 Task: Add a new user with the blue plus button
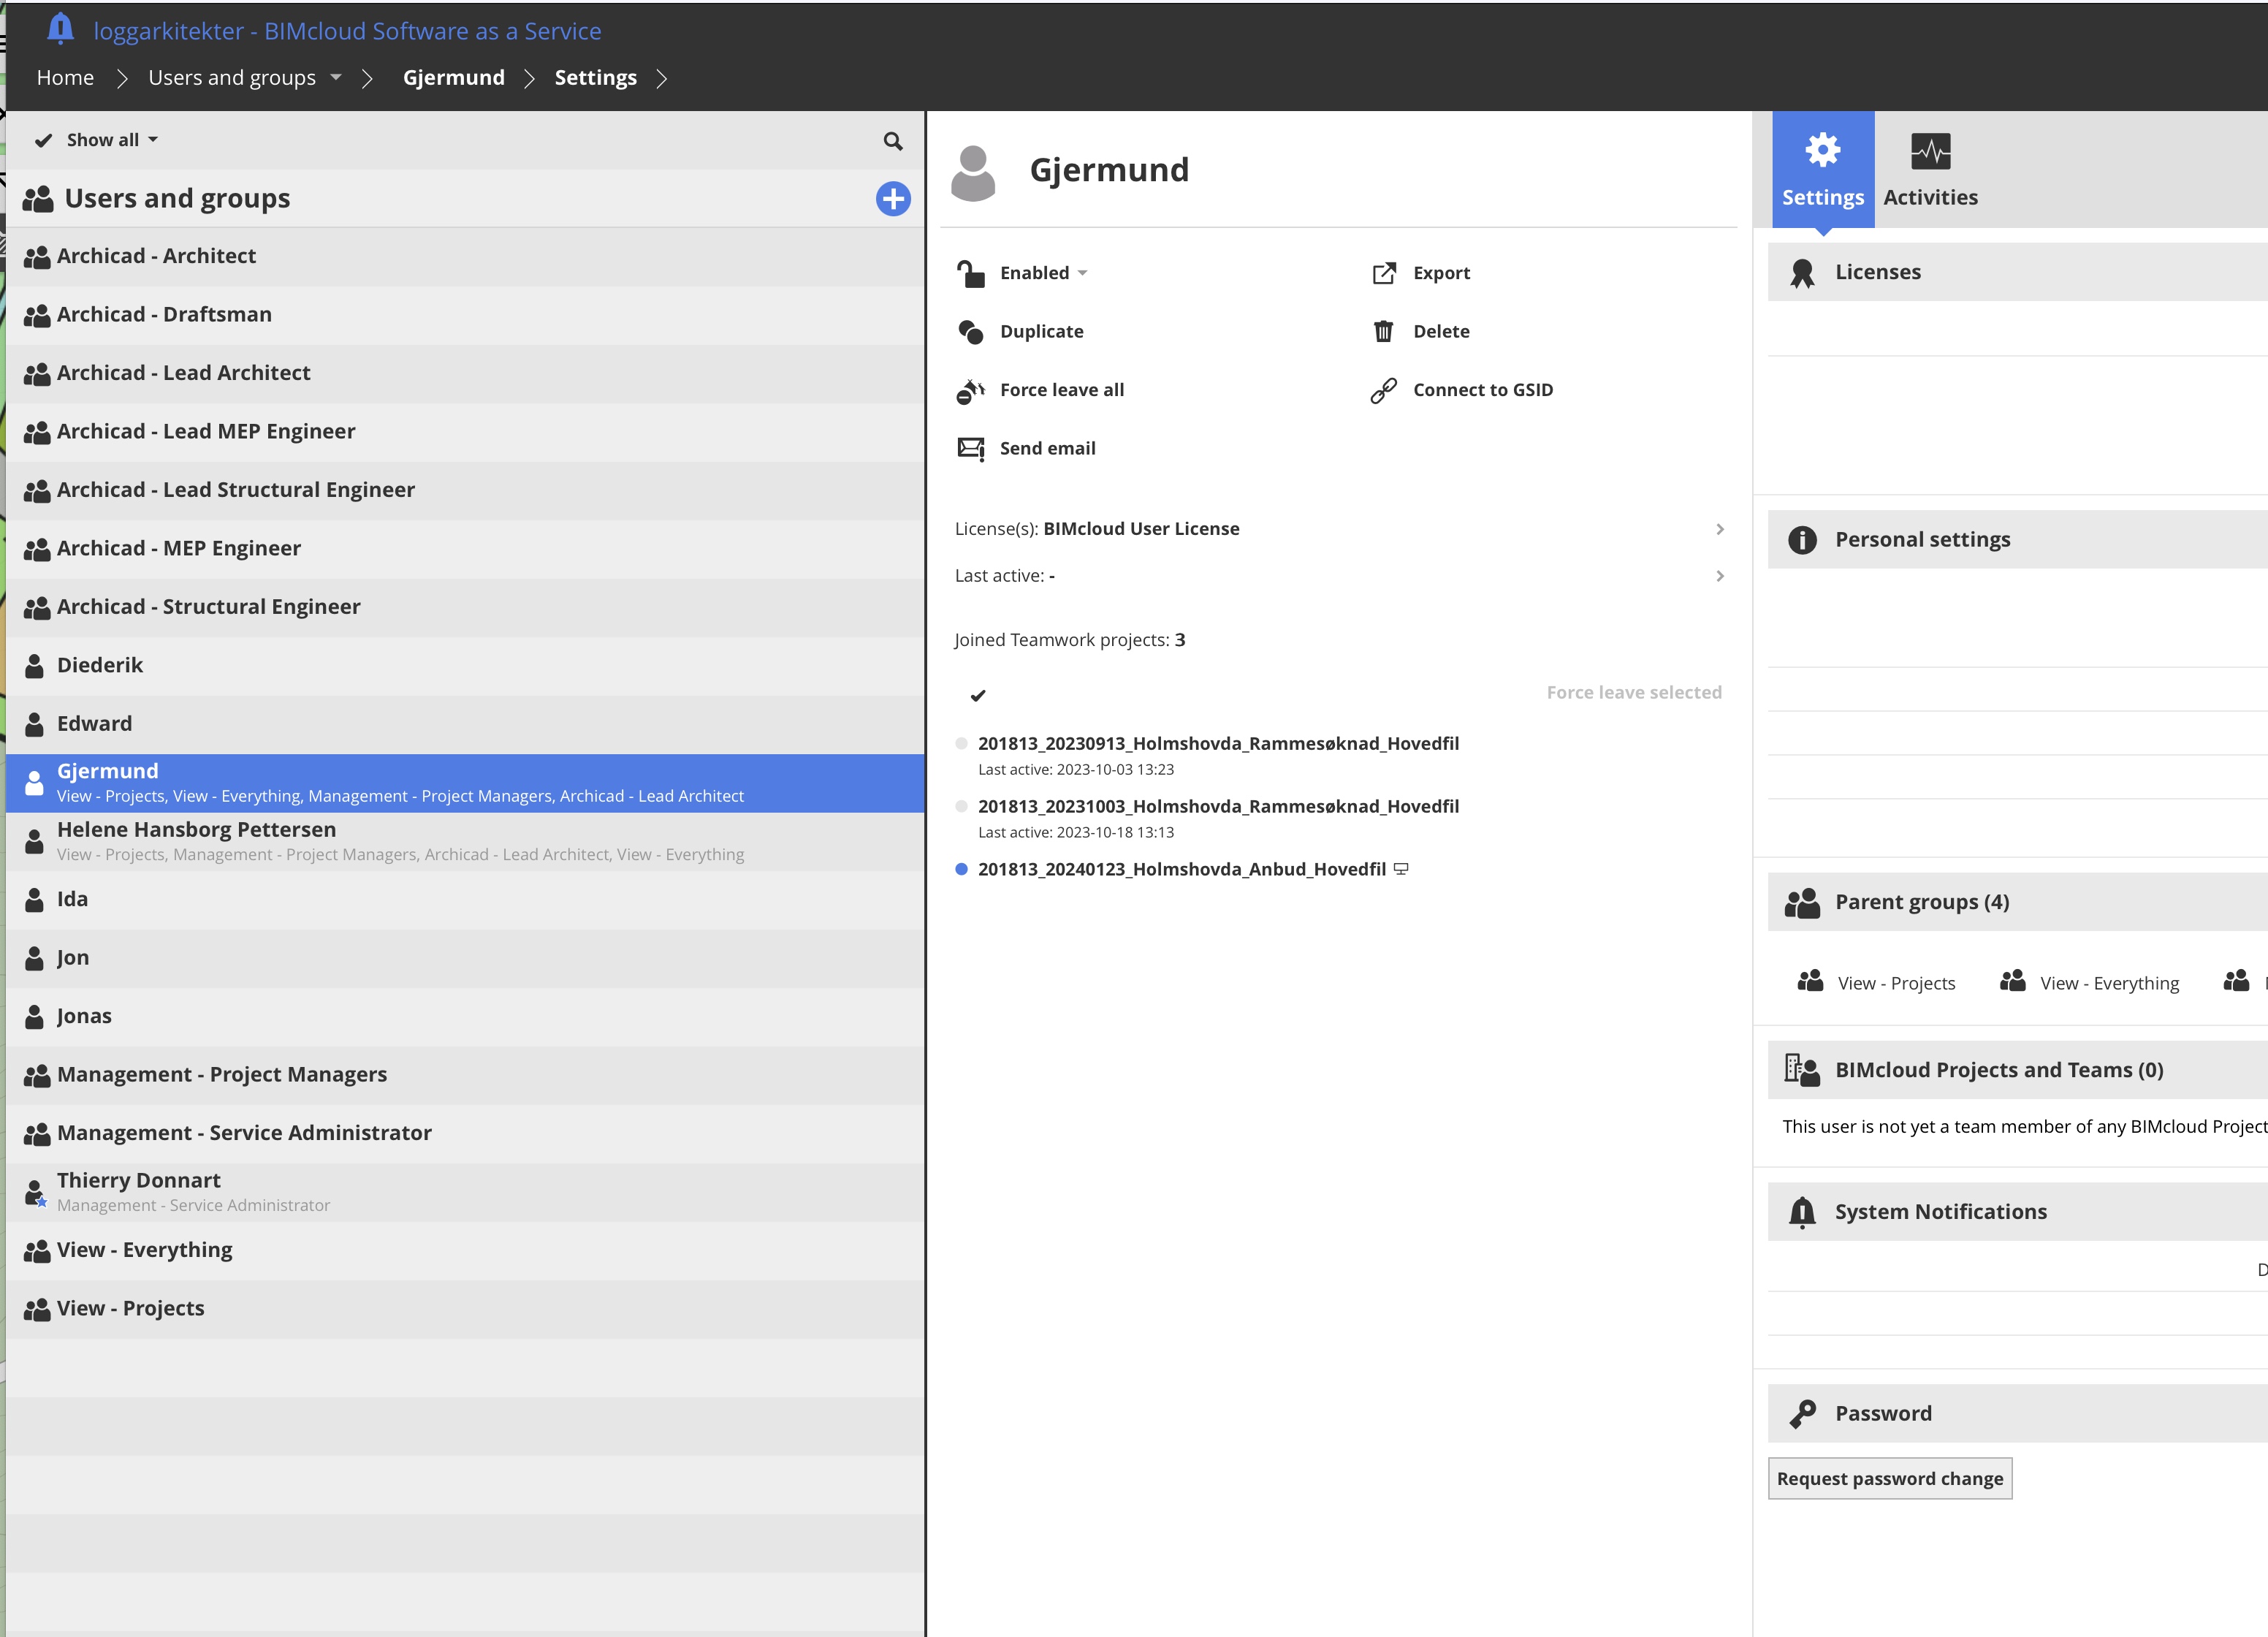click(x=892, y=198)
